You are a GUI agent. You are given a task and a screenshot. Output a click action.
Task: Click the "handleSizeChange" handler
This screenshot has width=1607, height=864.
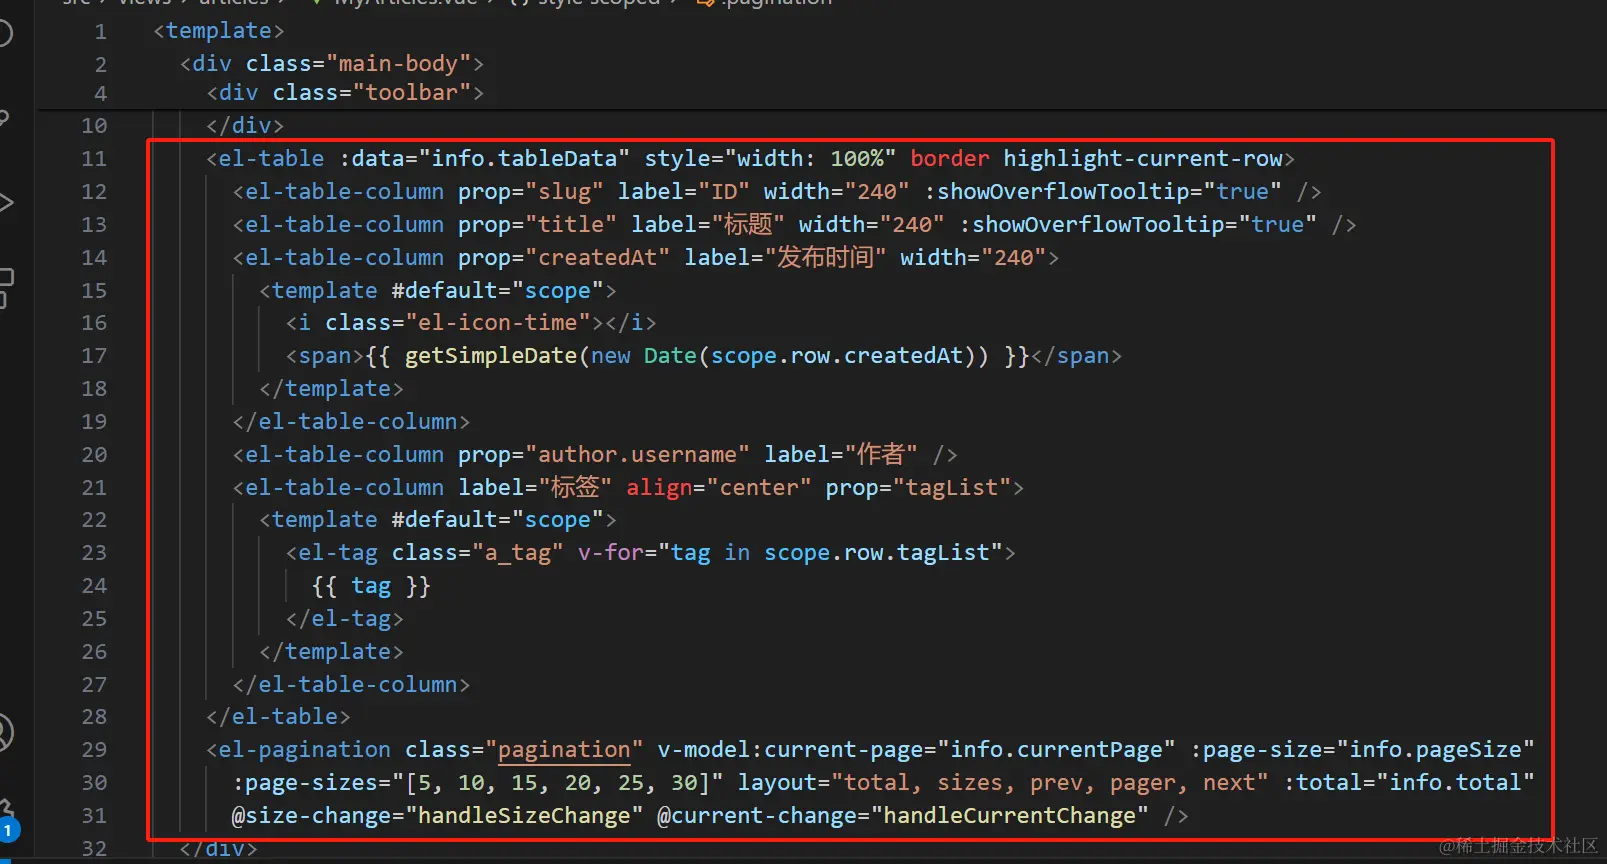tap(524, 815)
